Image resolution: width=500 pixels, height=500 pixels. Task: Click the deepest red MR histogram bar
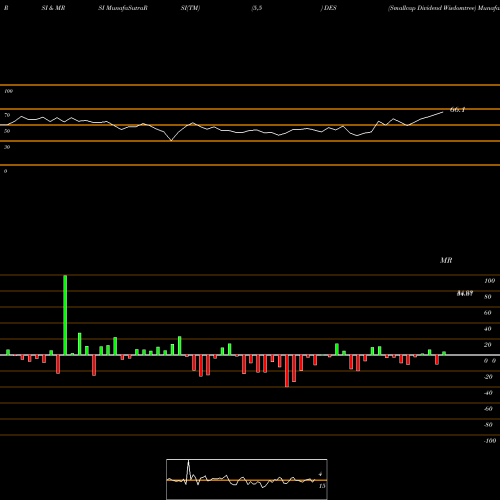pos(287,371)
